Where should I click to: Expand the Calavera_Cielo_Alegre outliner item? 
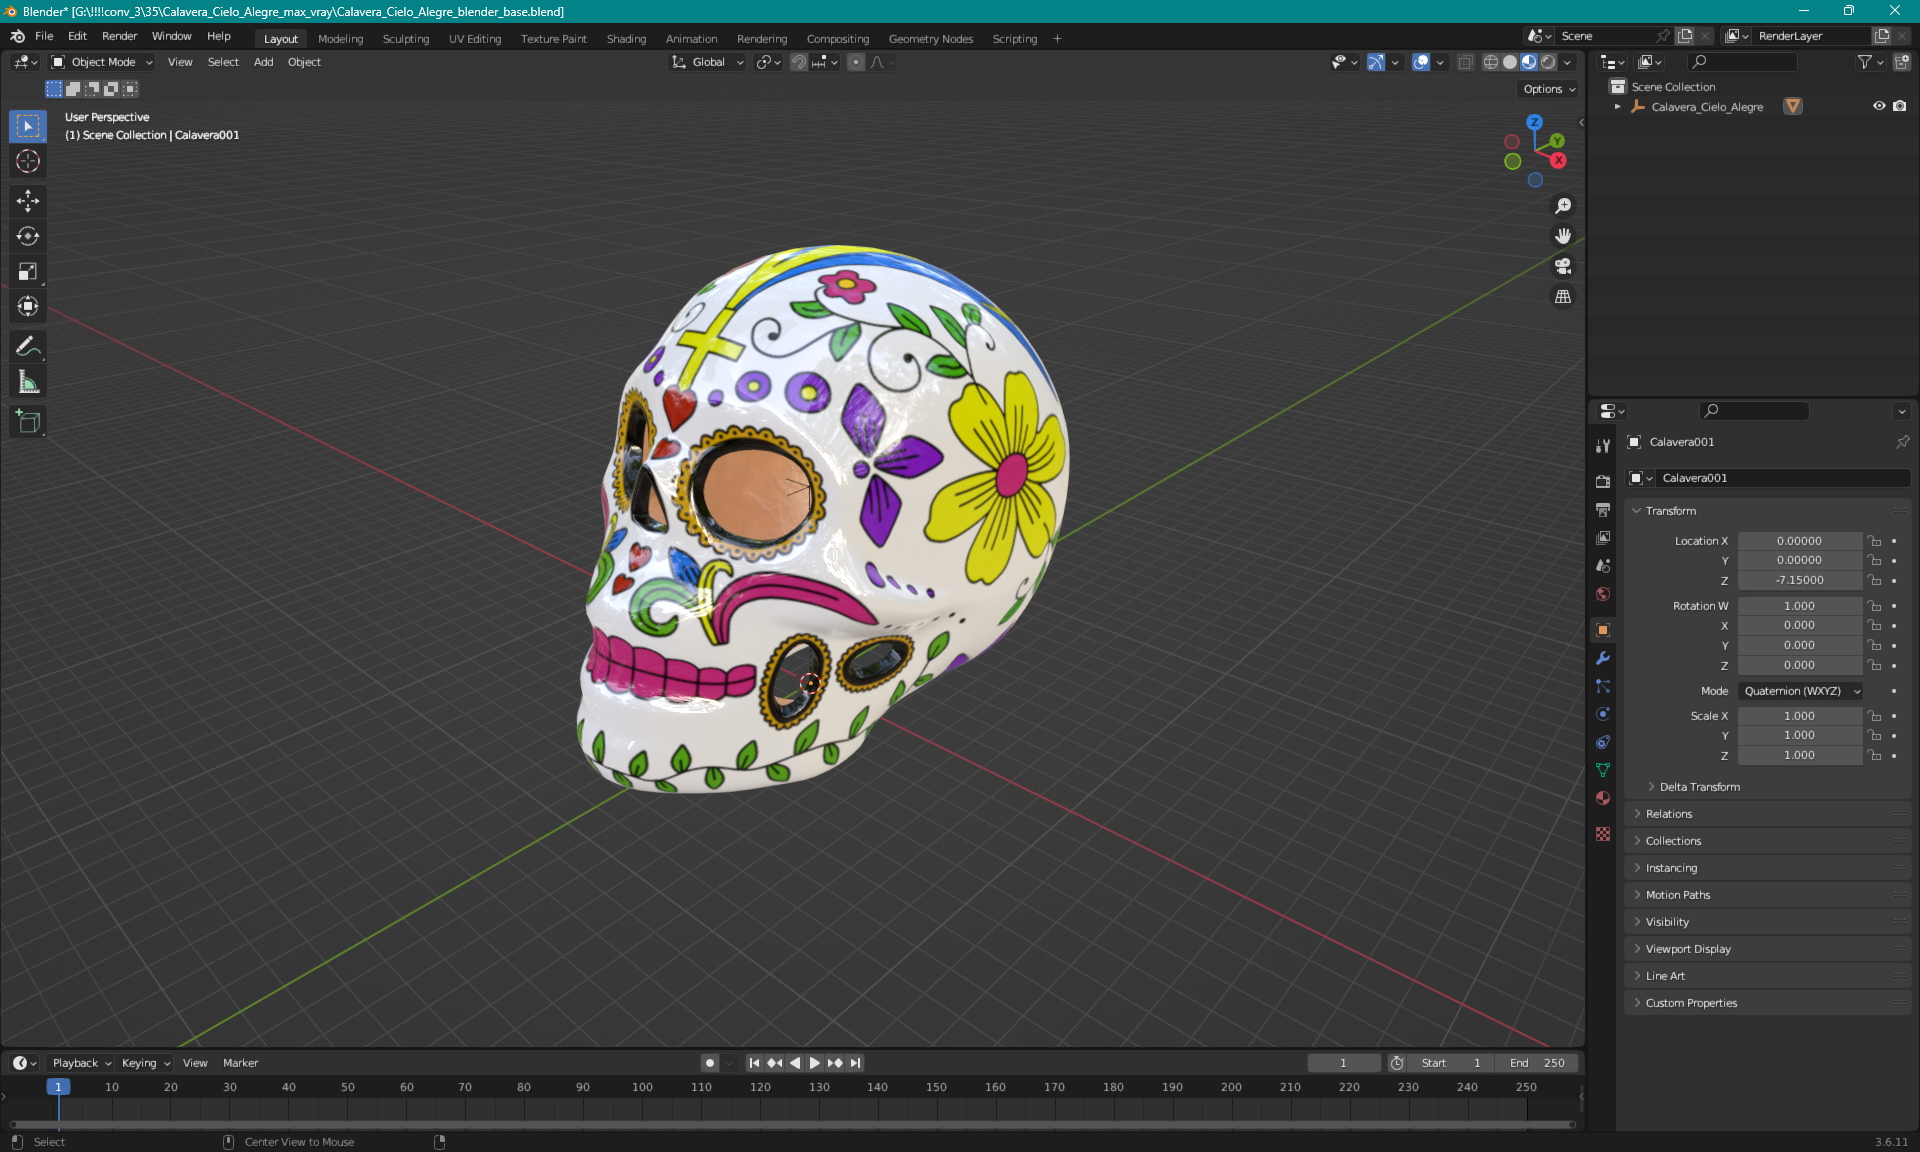pos(1617,106)
